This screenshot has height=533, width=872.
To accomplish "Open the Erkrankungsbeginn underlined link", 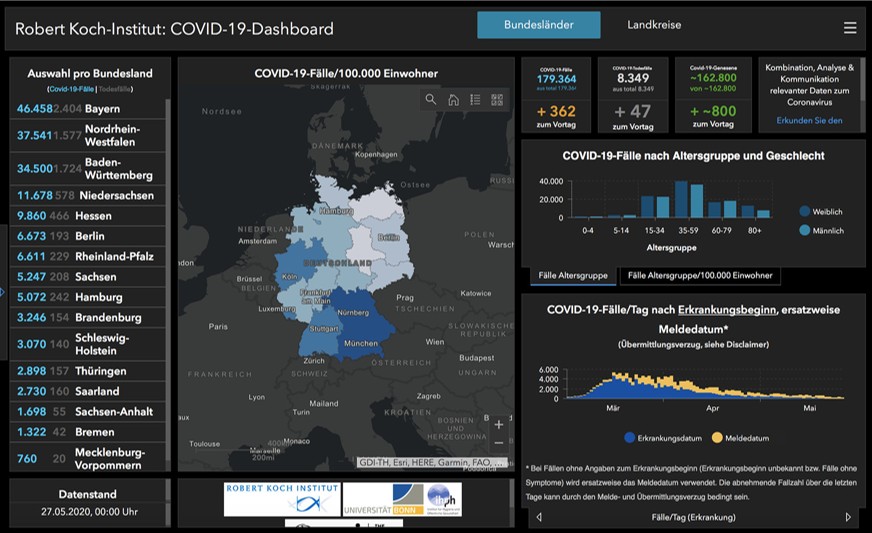I will [726, 310].
